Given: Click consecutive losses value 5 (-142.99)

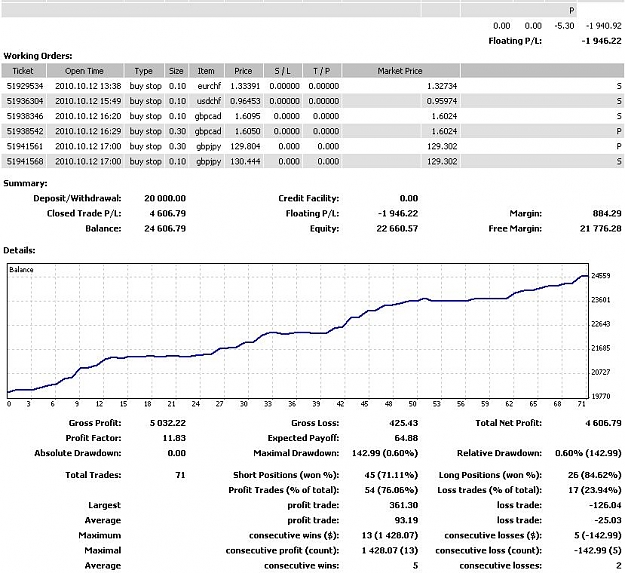Looking at the screenshot, I should (x=598, y=536).
